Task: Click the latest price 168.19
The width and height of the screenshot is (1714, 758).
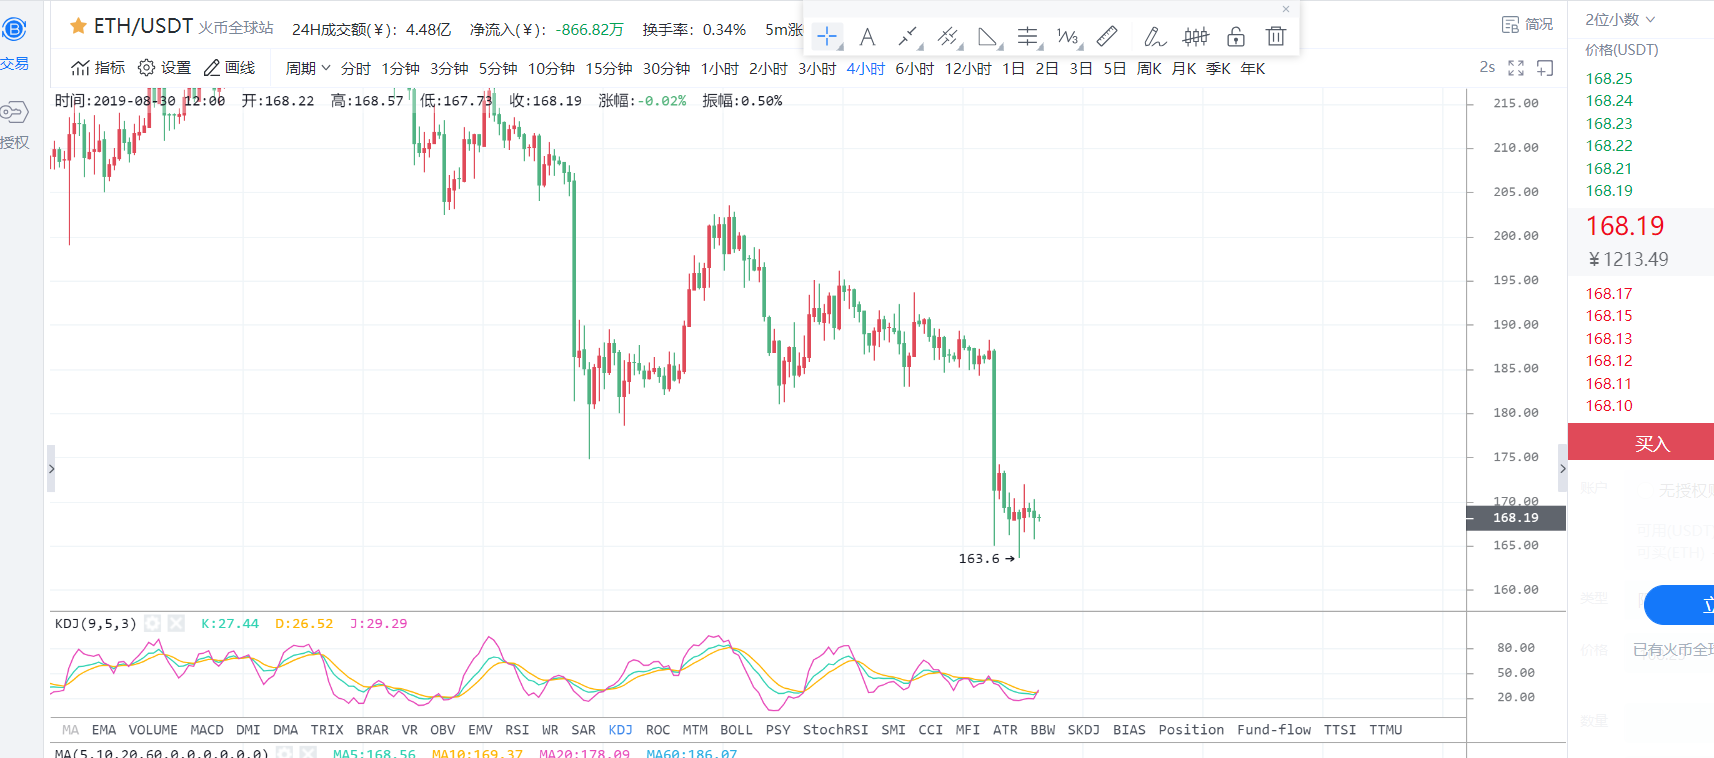Action: point(1625,226)
